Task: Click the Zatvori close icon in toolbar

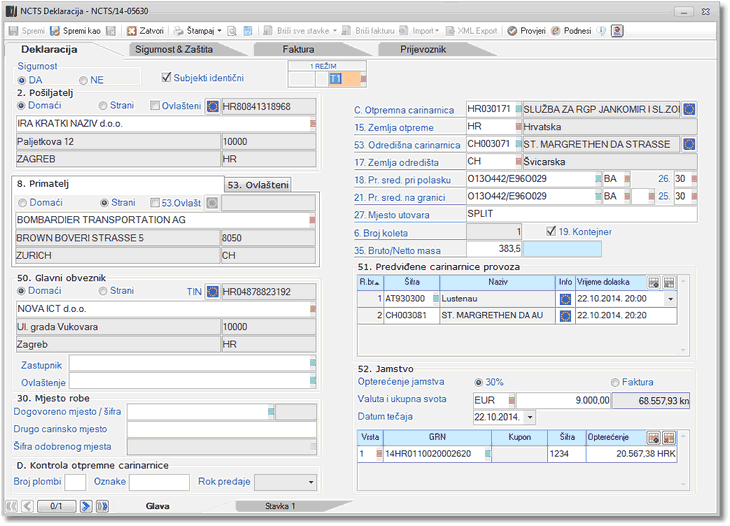Action: [132, 31]
